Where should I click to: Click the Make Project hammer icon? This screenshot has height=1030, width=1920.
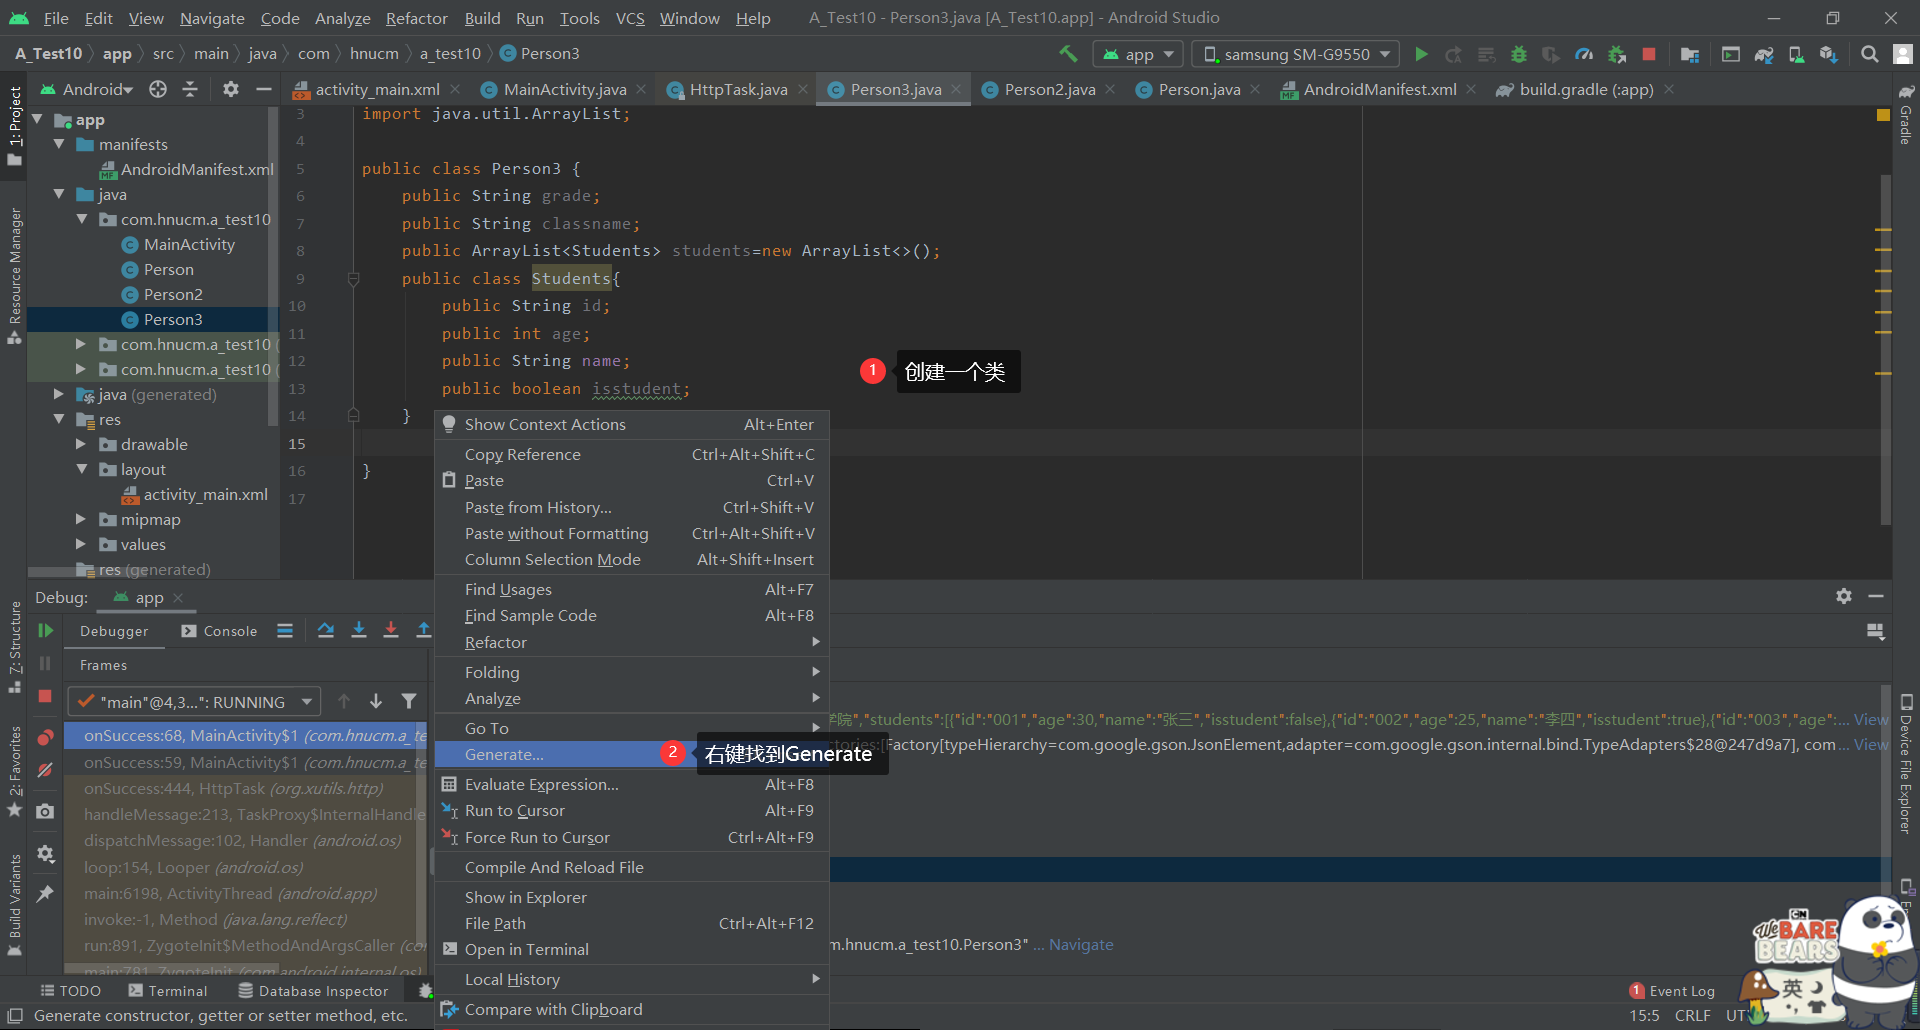1068,54
